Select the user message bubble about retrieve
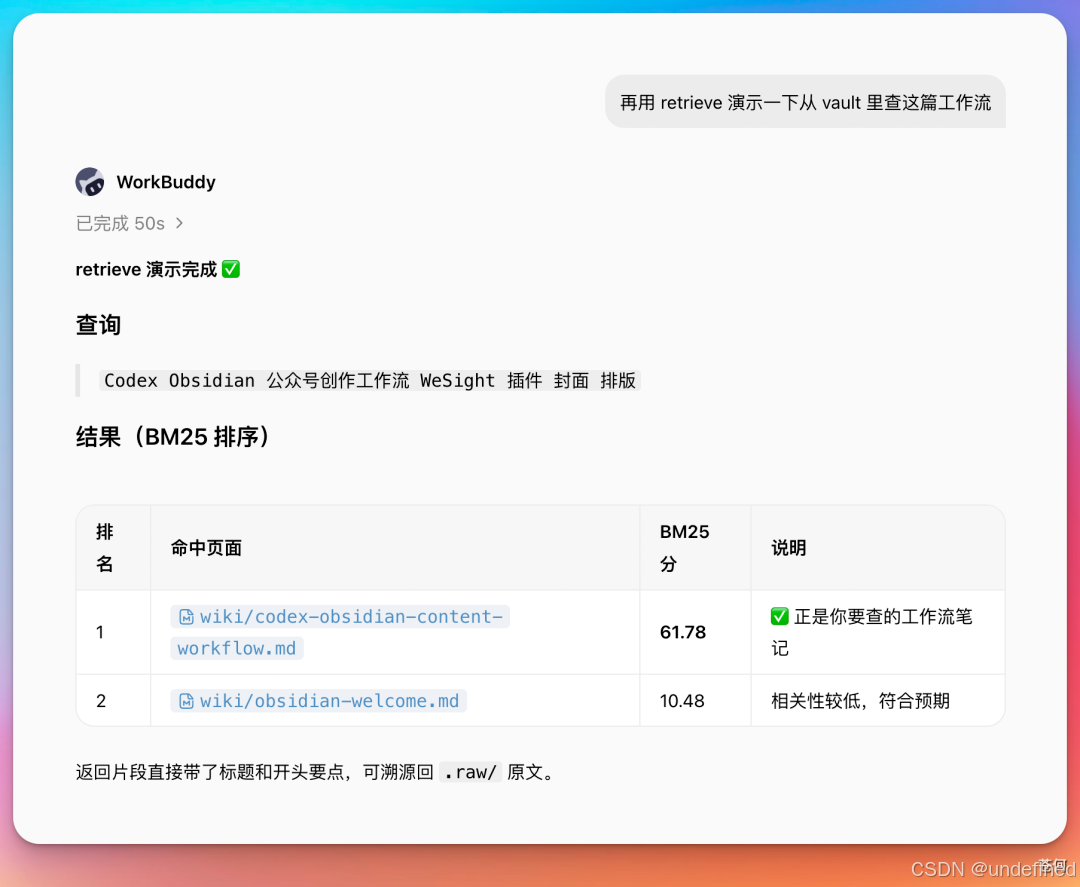This screenshot has height=887, width=1080. point(805,102)
